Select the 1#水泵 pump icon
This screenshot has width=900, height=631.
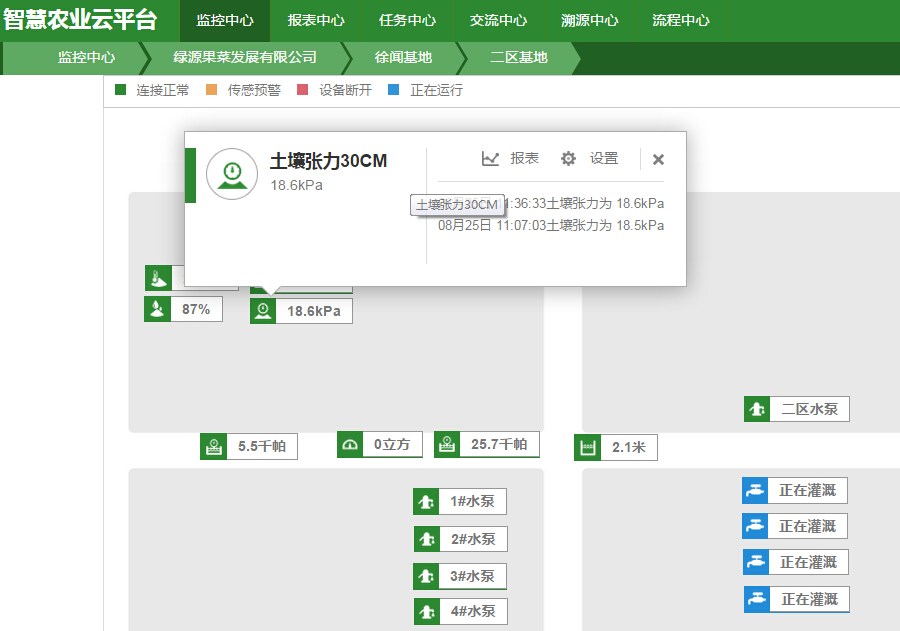point(426,502)
